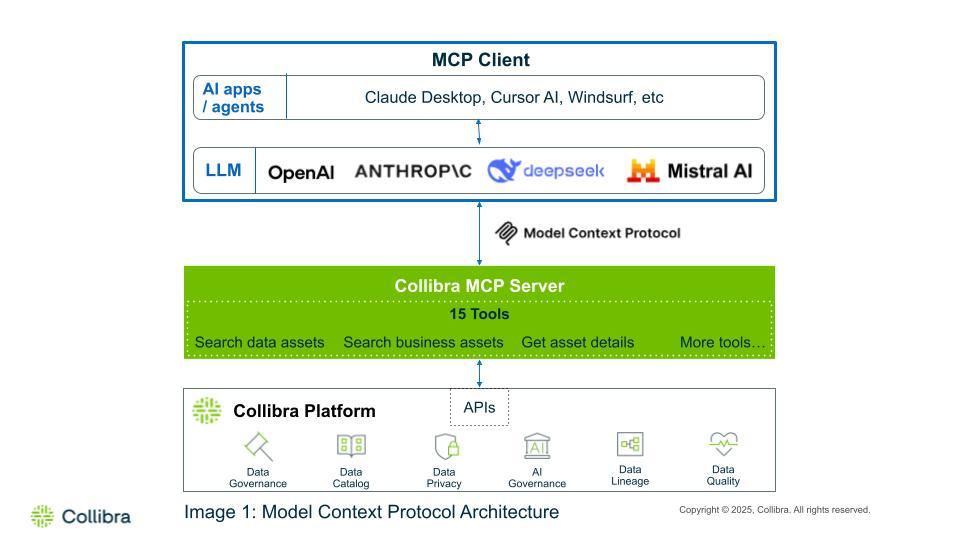Select the Search data assets tool
This screenshot has width=960, height=540.
tap(259, 342)
